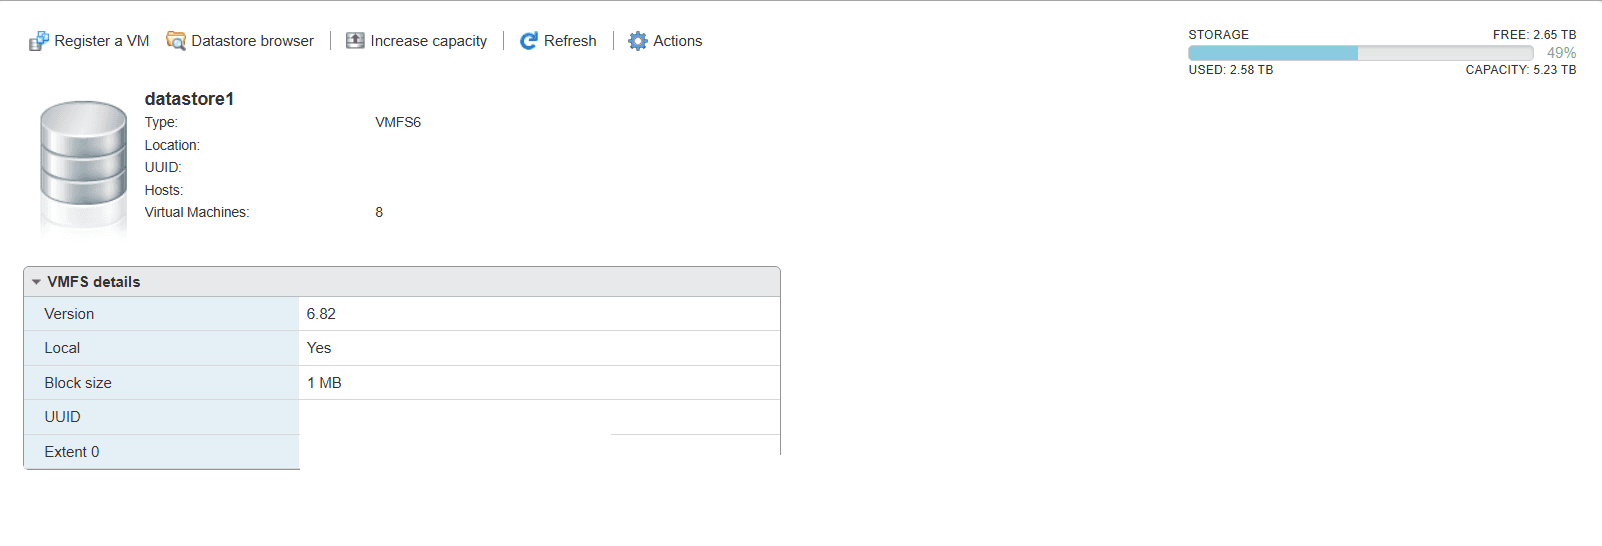The image size is (1602, 546).
Task: Click the VMFS6 type value
Action: point(398,122)
